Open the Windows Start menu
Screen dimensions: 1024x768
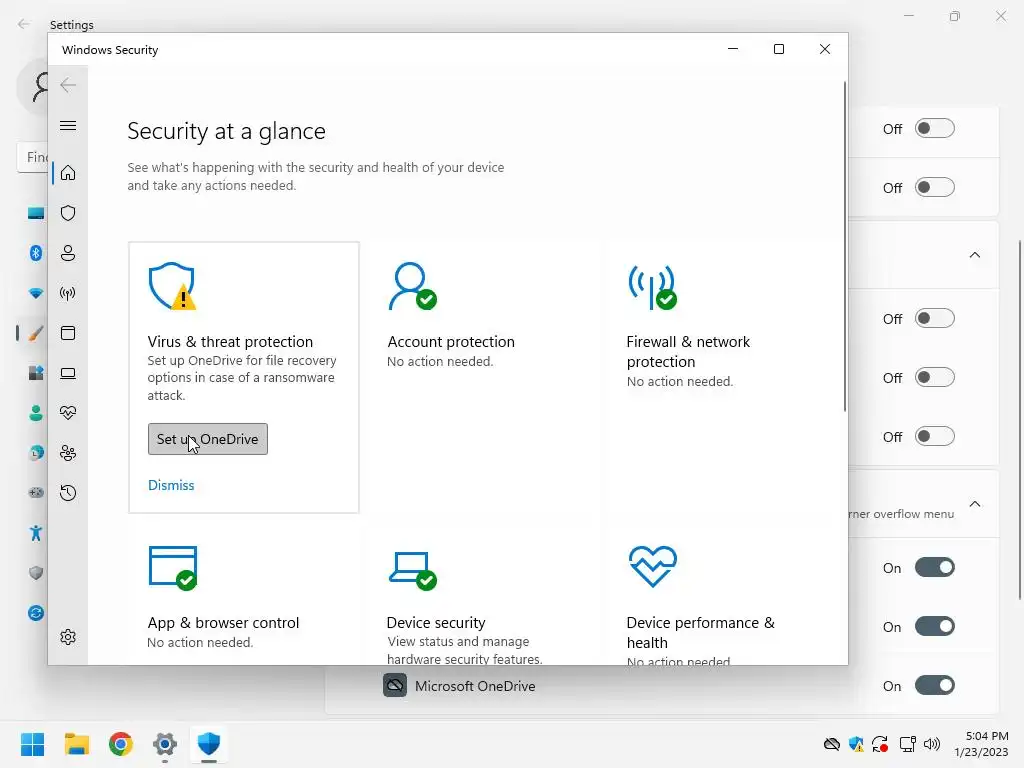click(x=32, y=744)
